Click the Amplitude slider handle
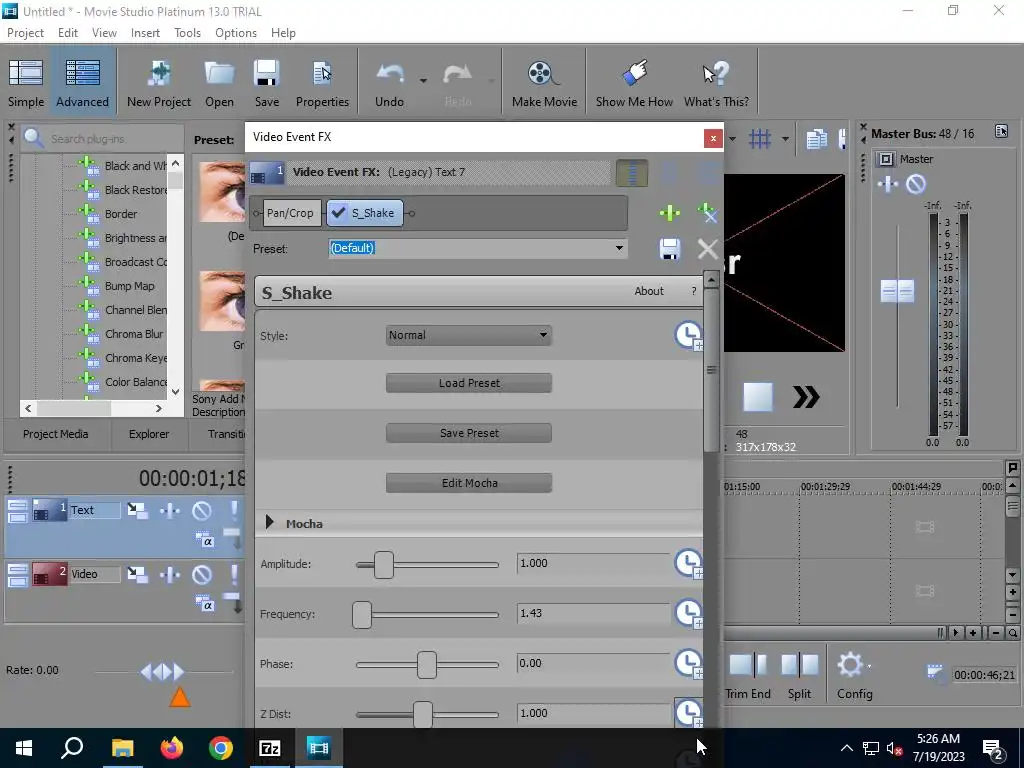Screen dimensions: 1024x768 pyautogui.click(x=383, y=564)
